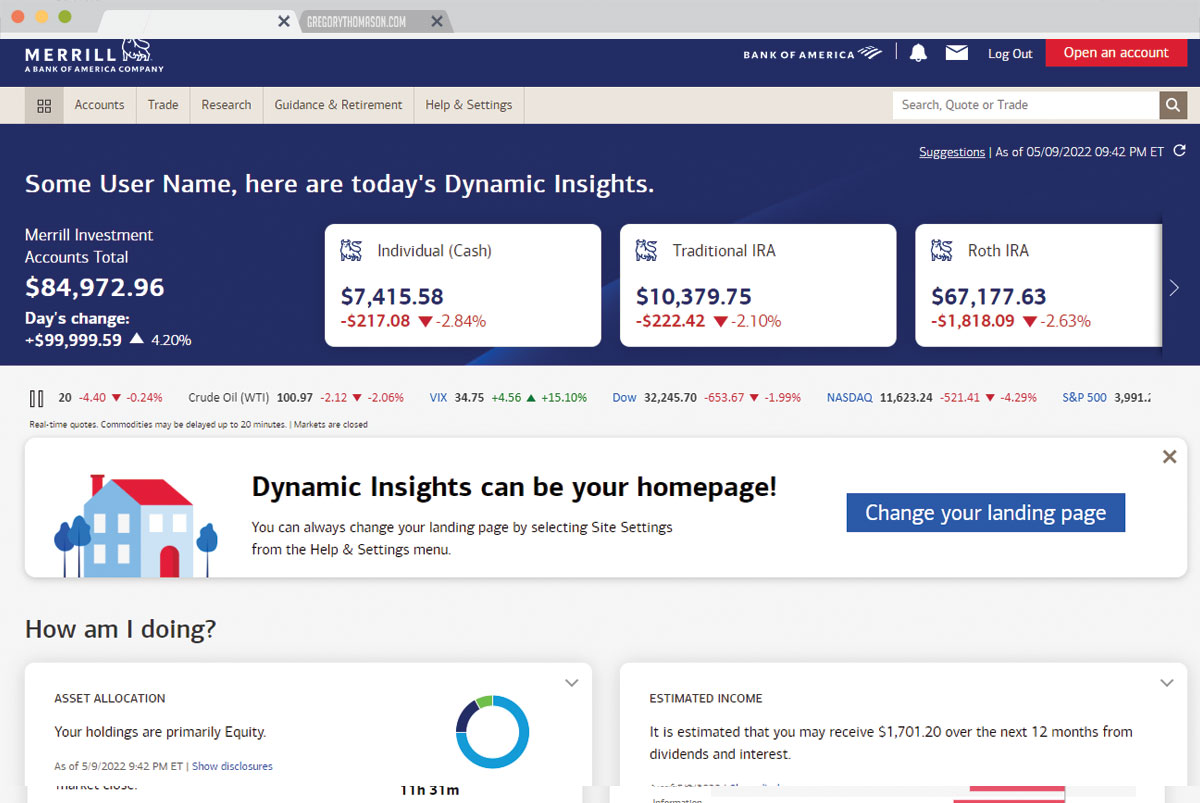Click the S&P 500 ticker link
The width and height of the screenshot is (1200, 803).
point(1084,397)
